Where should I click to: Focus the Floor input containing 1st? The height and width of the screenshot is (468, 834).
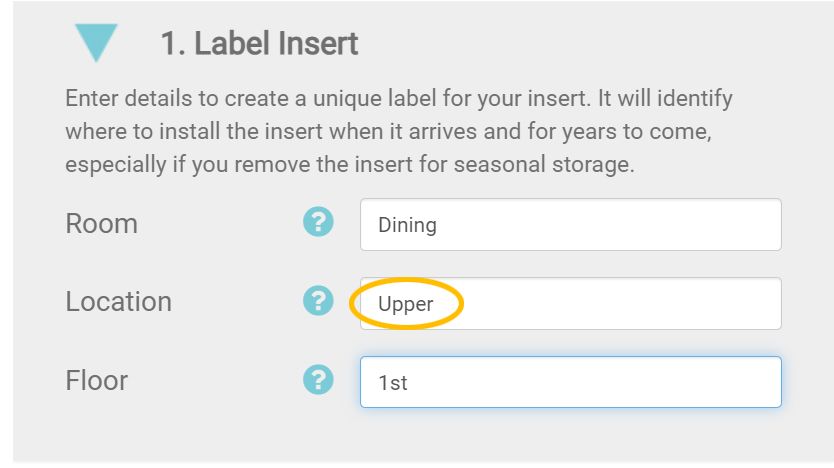coord(570,382)
